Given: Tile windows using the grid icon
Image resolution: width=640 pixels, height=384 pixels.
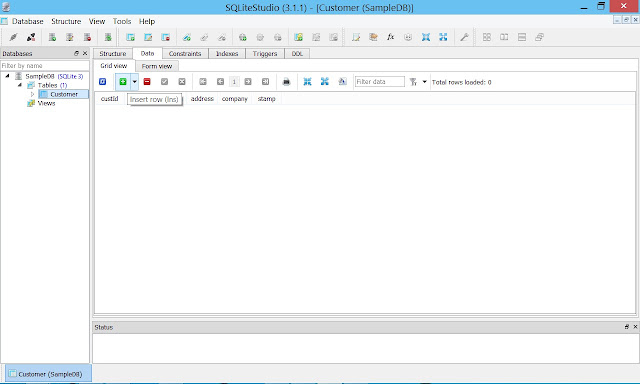Looking at the screenshot, I should [x=487, y=37].
